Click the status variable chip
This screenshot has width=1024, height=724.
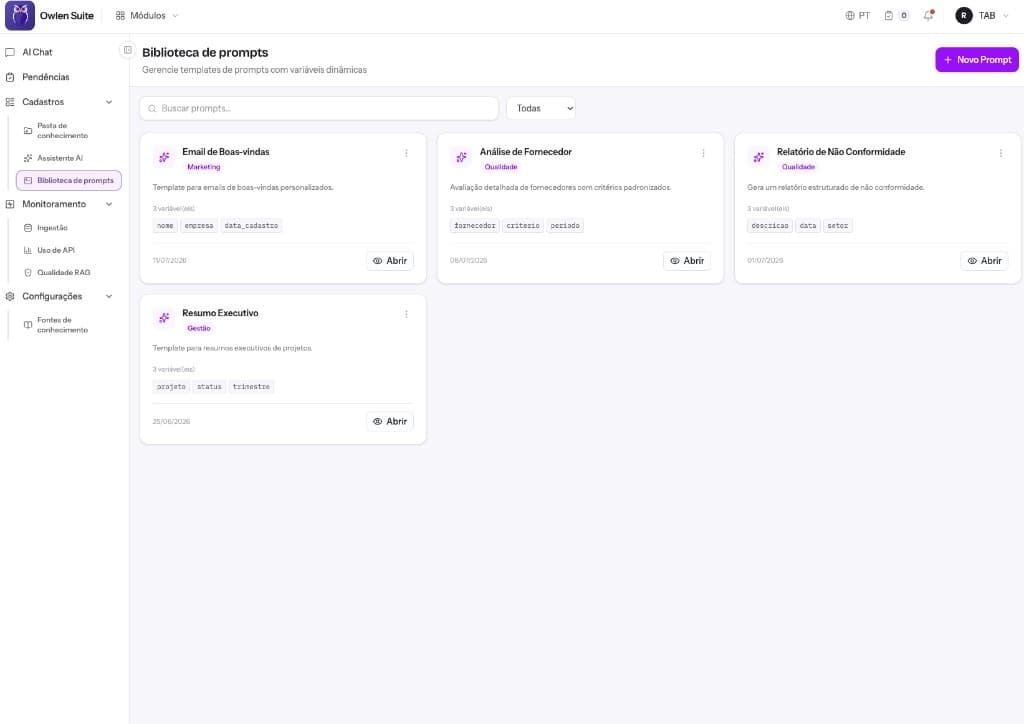click(209, 387)
